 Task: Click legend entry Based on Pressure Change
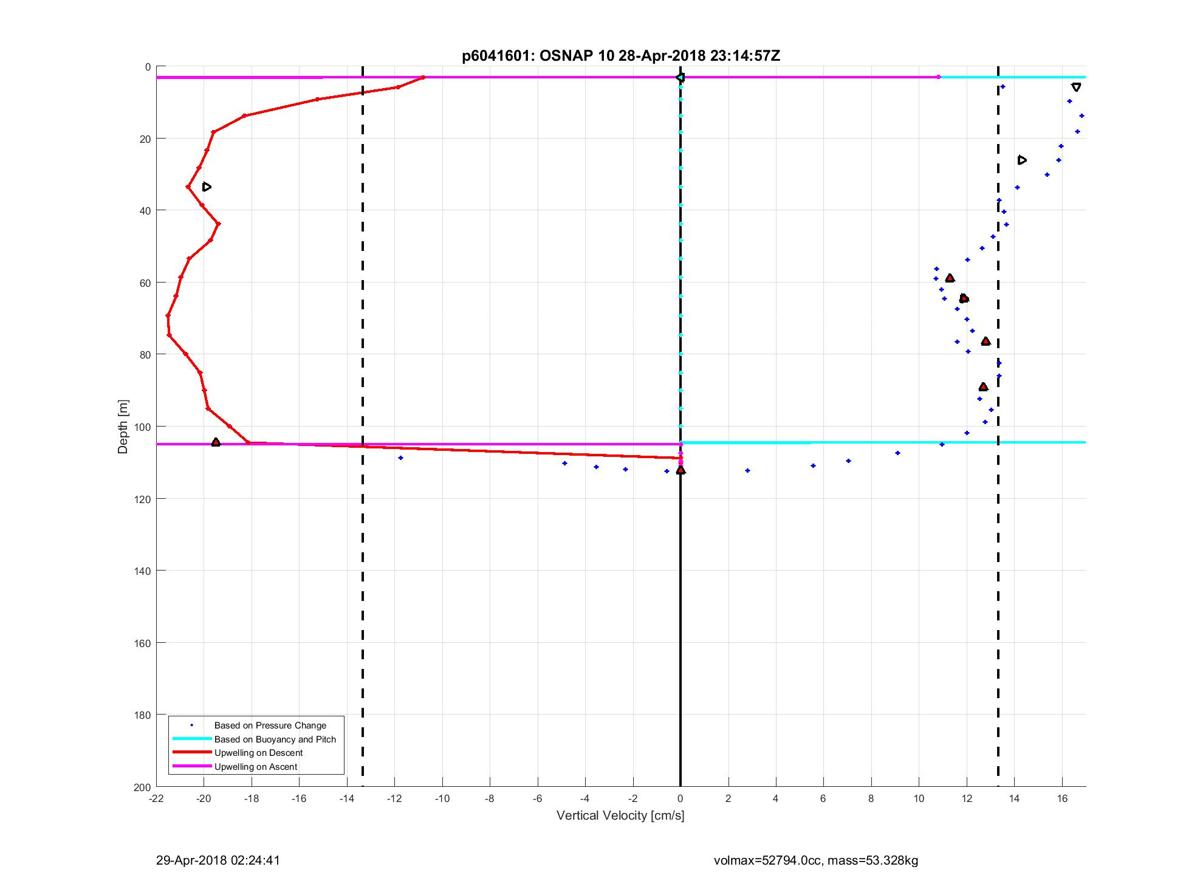click(x=270, y=725)
